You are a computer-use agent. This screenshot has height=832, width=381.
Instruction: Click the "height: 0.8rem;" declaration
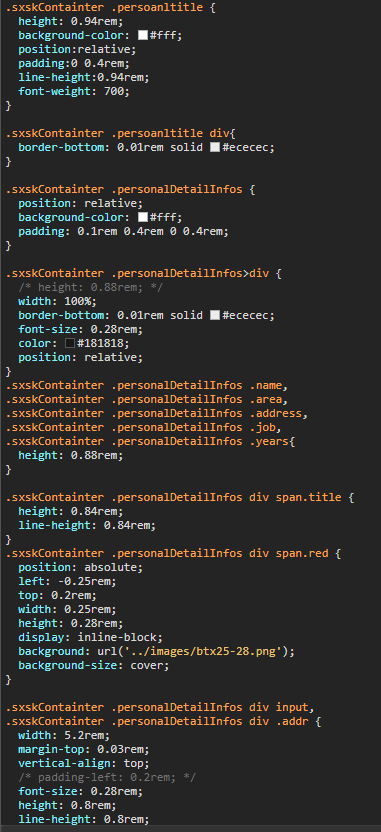coord(67,805)
